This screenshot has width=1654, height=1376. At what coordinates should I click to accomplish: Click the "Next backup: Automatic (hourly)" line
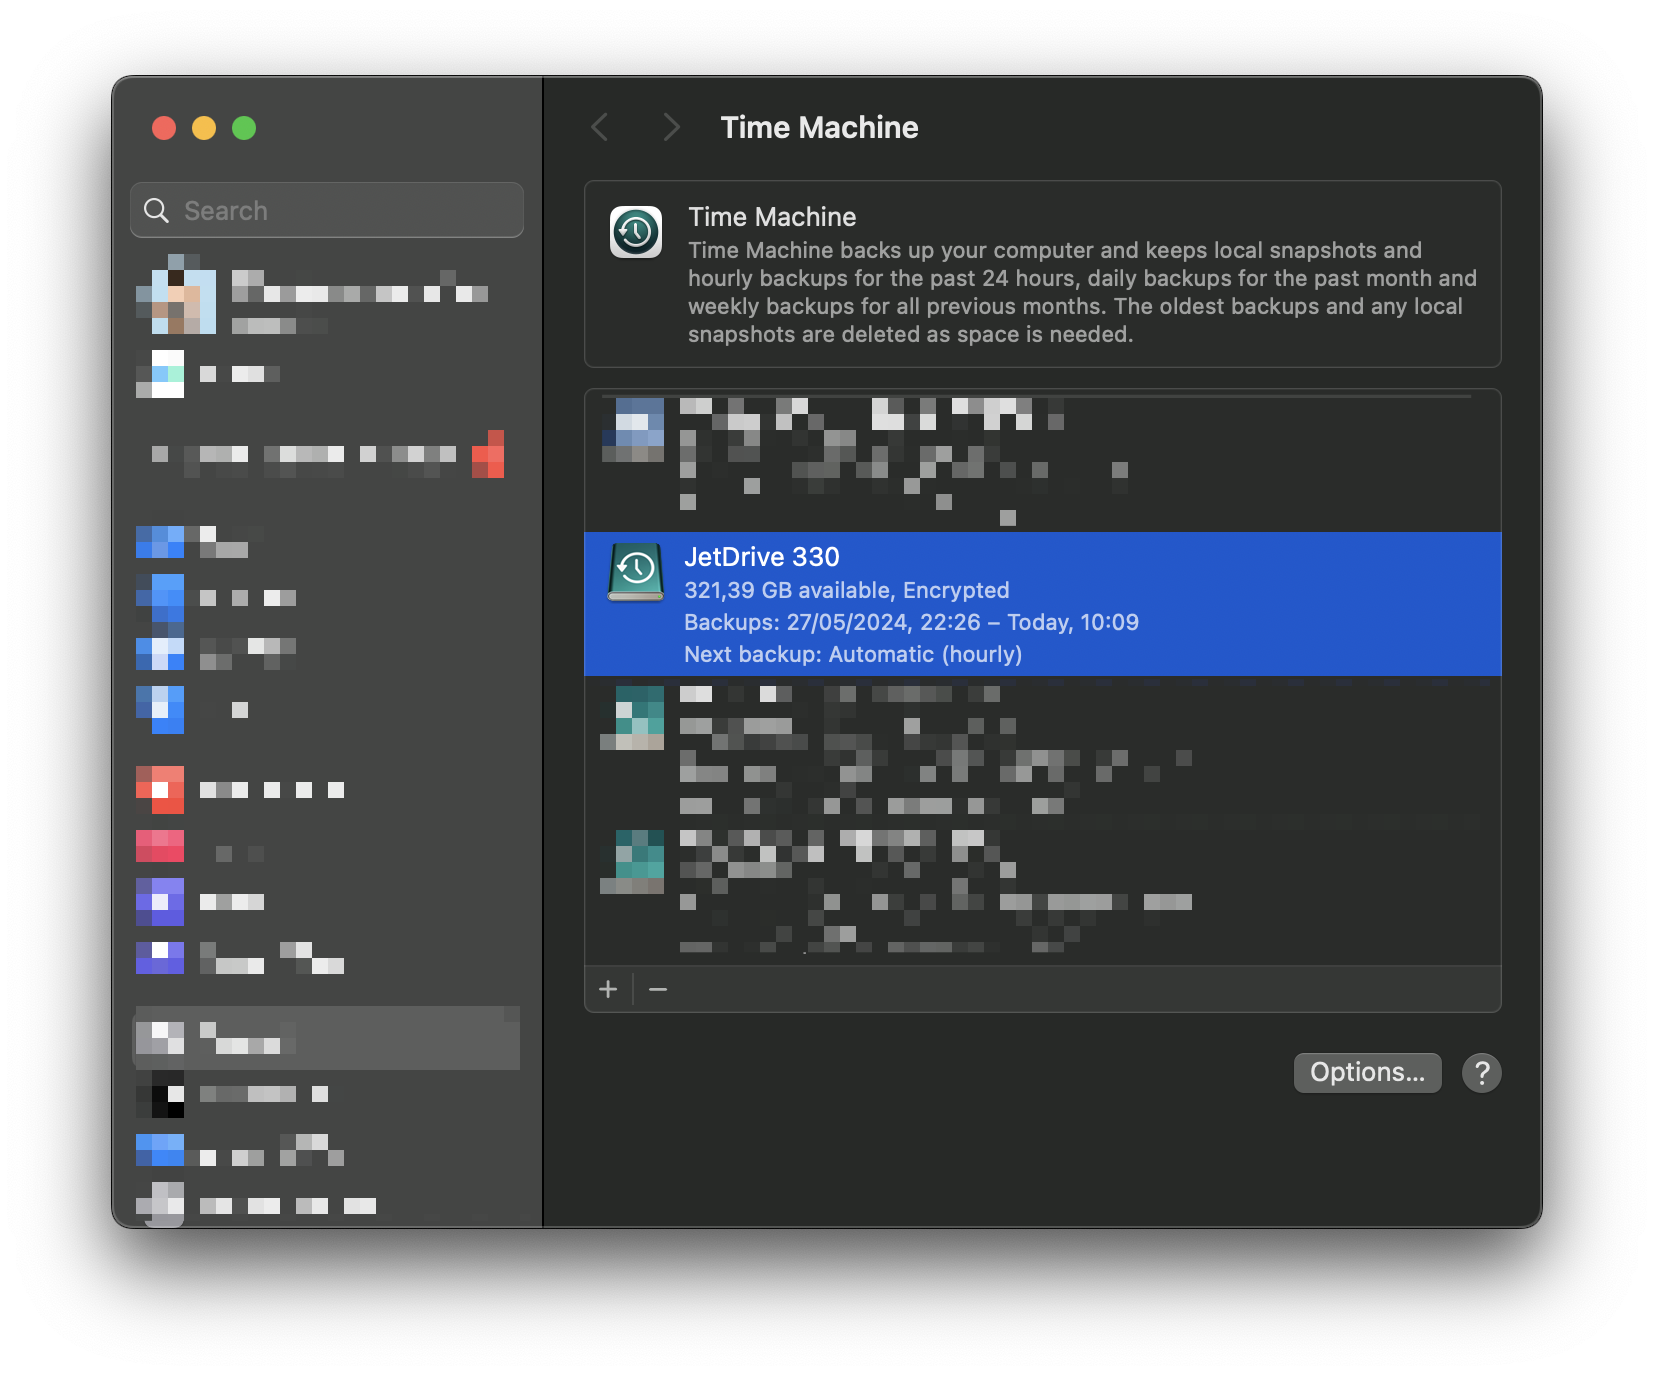[853, 654]
